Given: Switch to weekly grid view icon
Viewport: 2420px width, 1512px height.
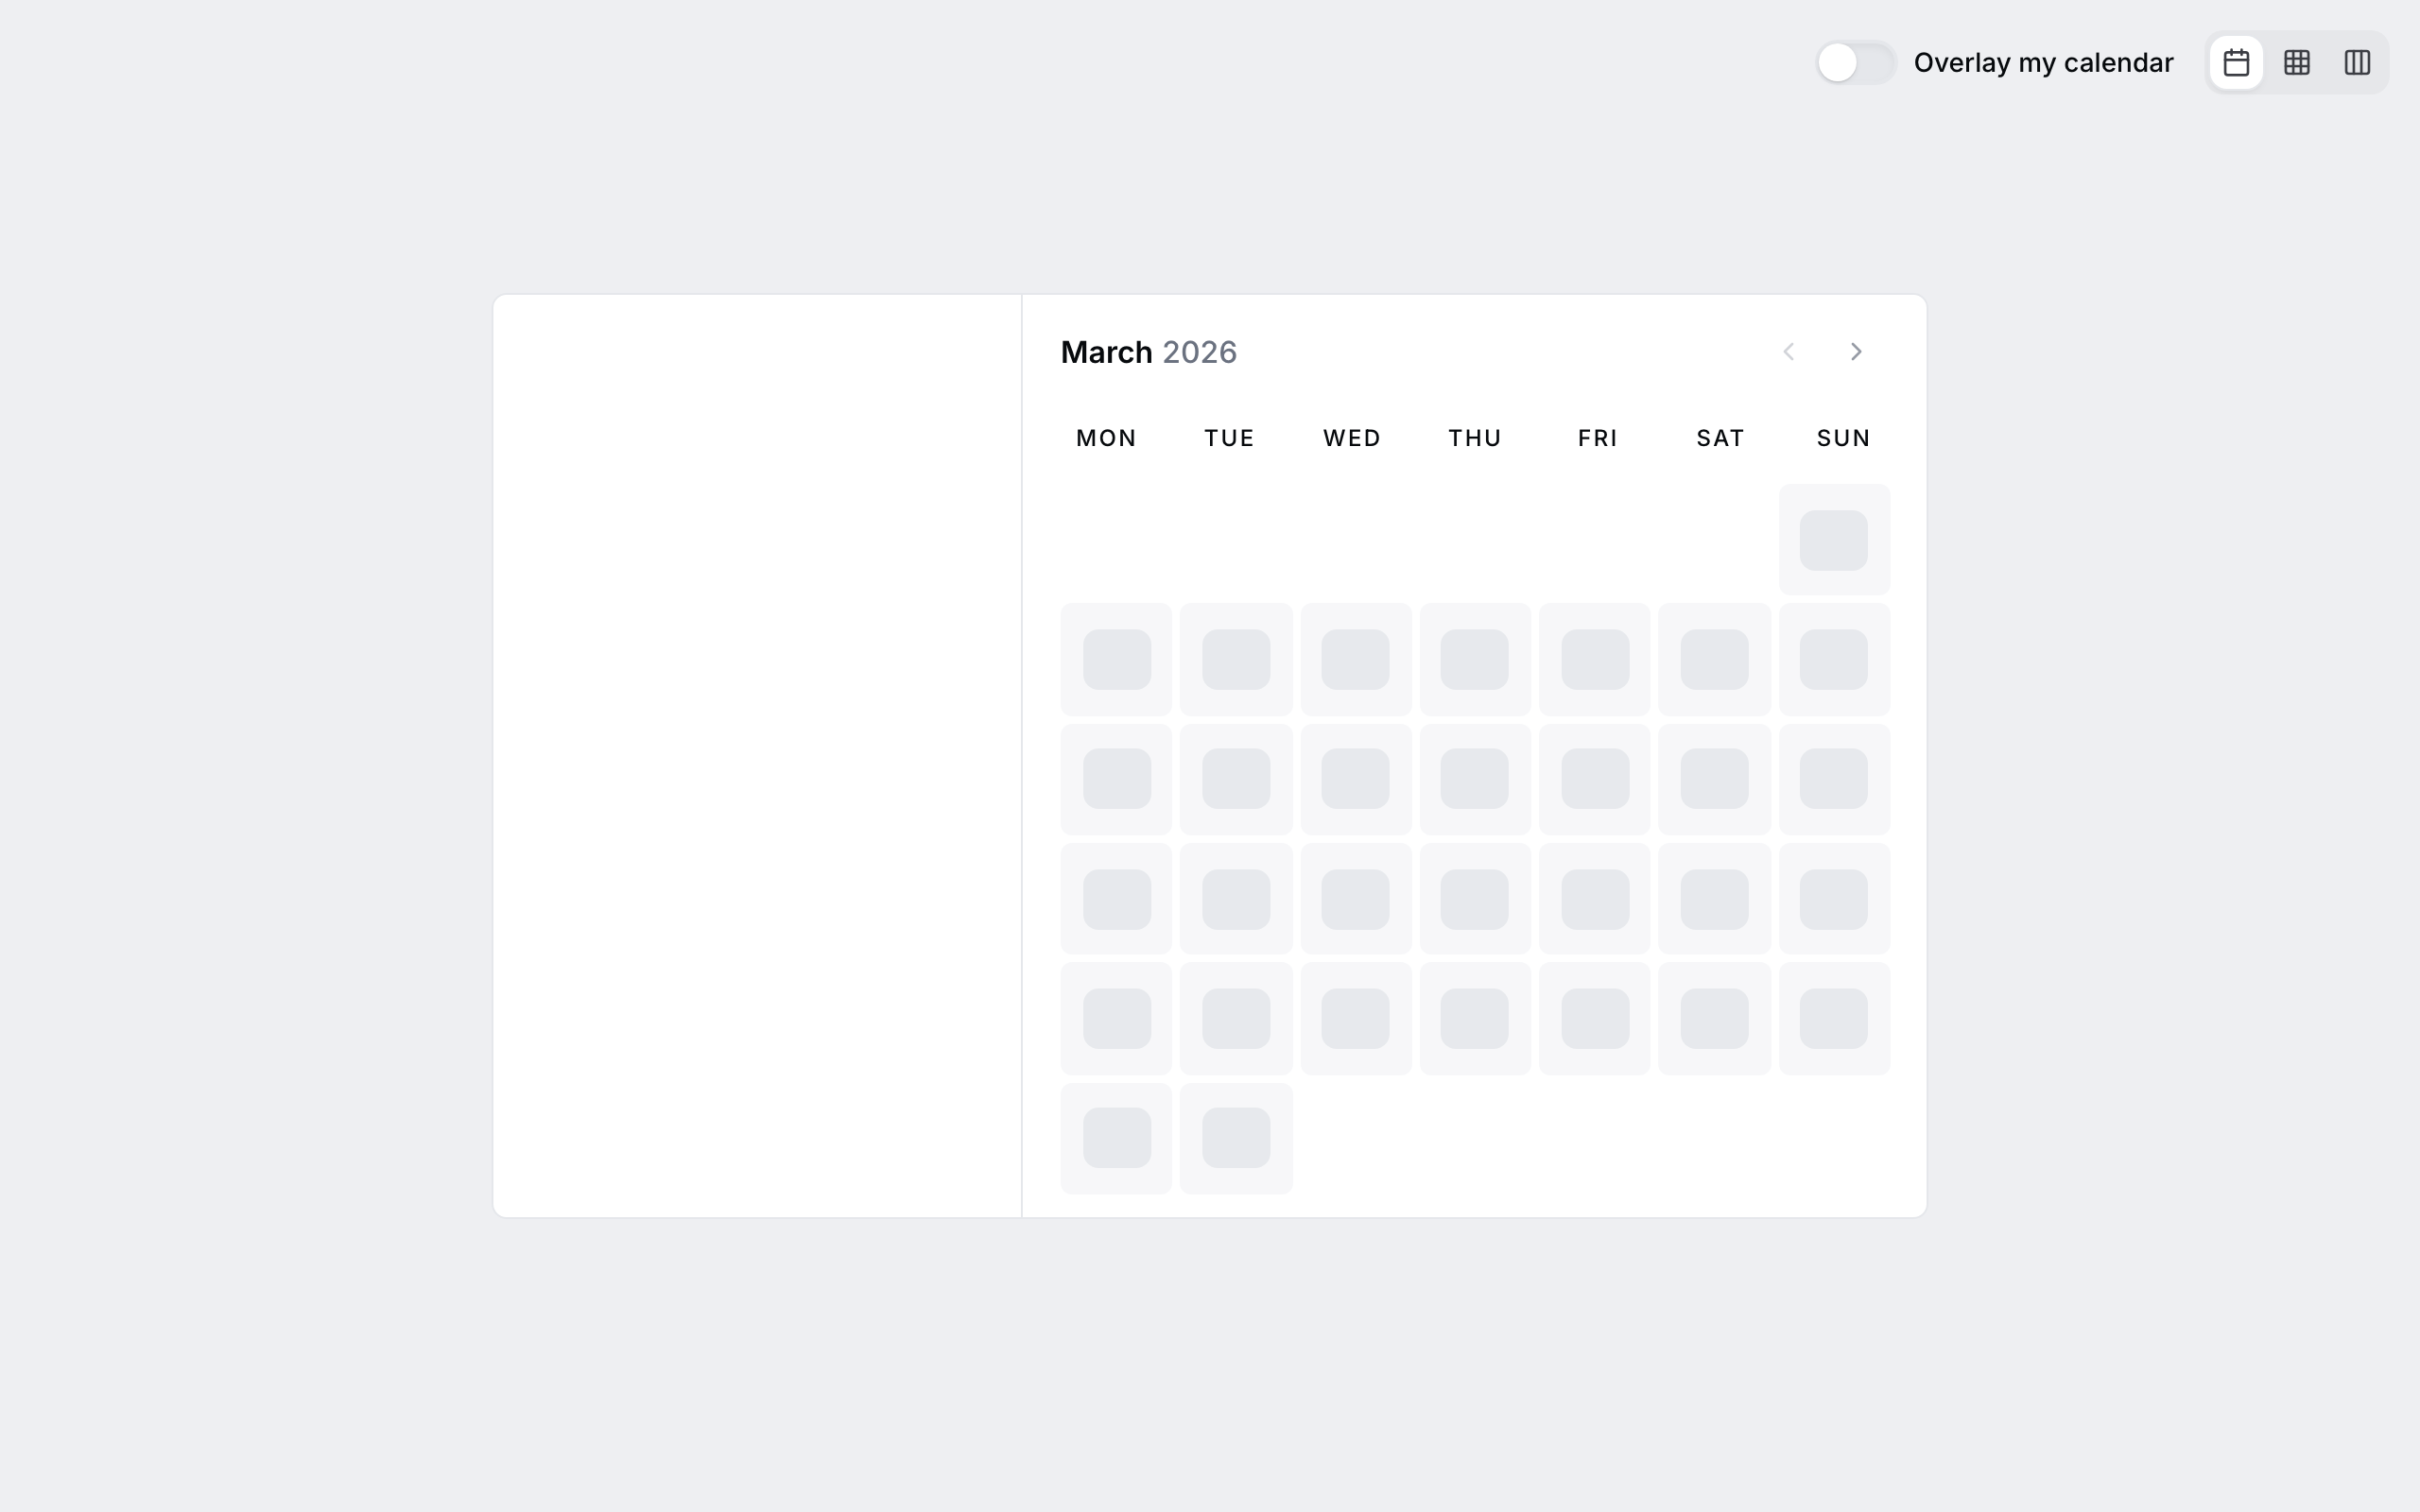Looking at the screenshot, I should pos(2297,63).
